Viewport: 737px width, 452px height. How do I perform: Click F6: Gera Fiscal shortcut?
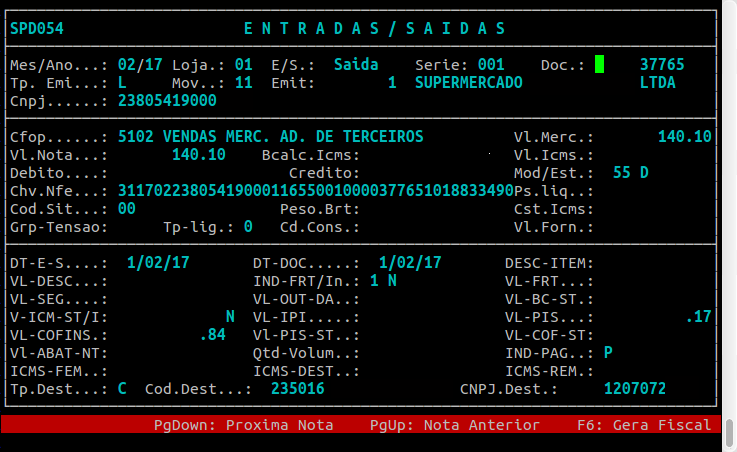tap(644, 425)
